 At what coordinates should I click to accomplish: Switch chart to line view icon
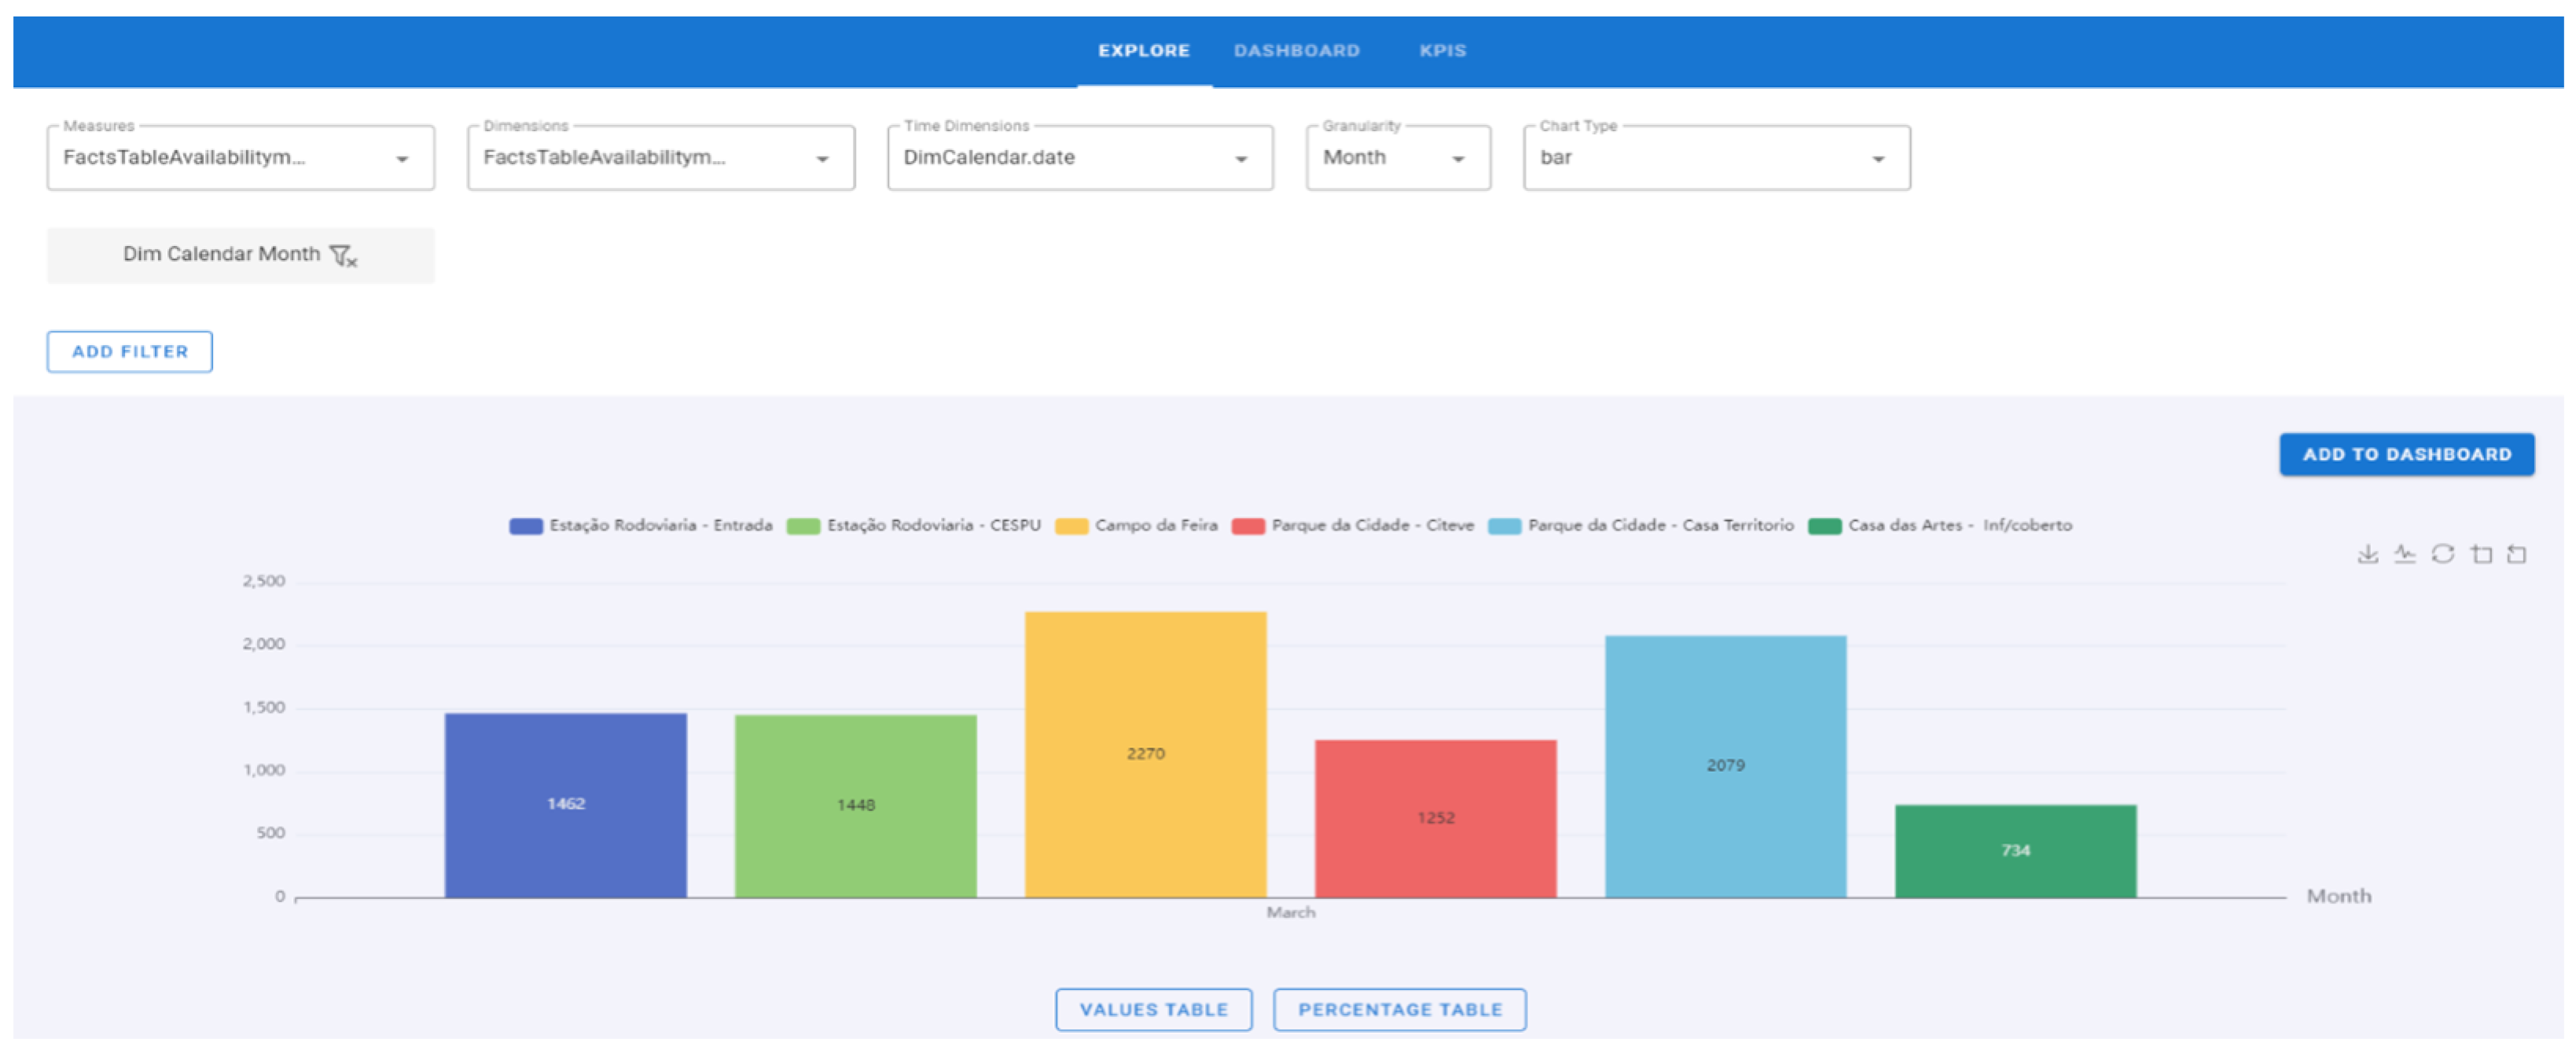(2404, 554)
